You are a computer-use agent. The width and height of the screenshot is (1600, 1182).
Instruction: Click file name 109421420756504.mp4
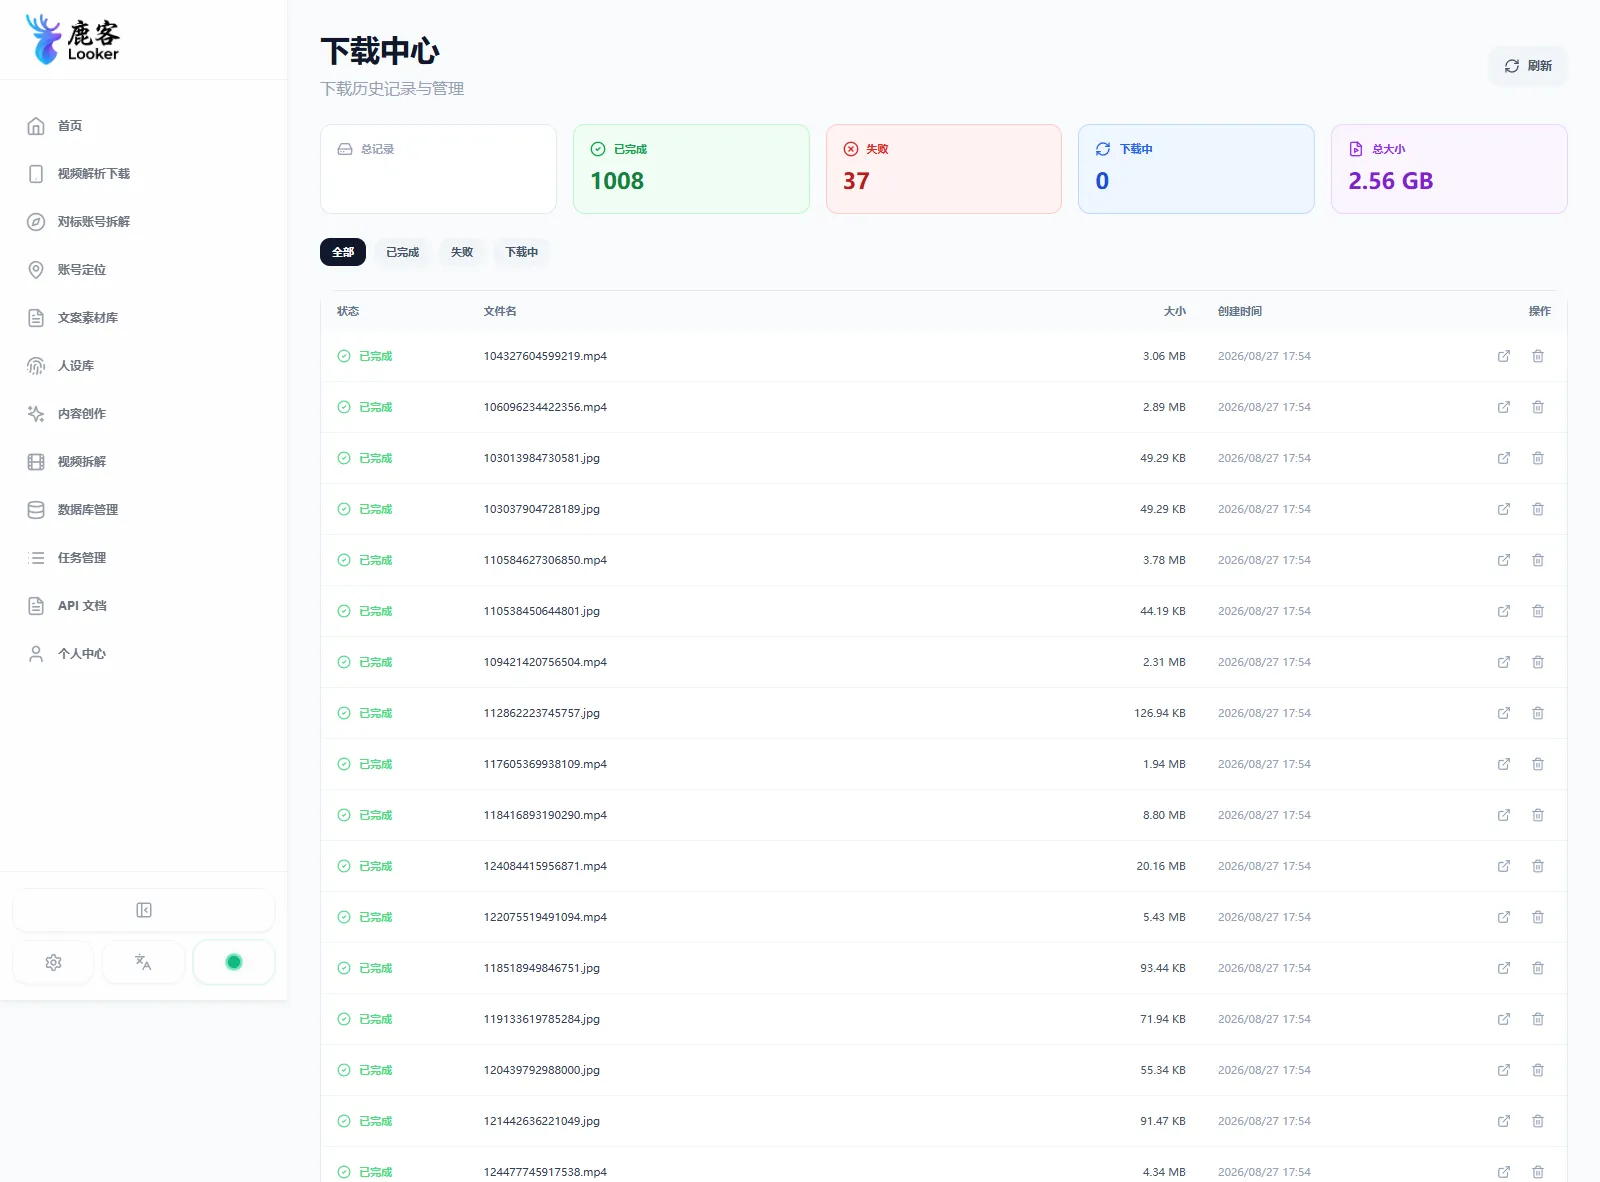tap(545, 662)
